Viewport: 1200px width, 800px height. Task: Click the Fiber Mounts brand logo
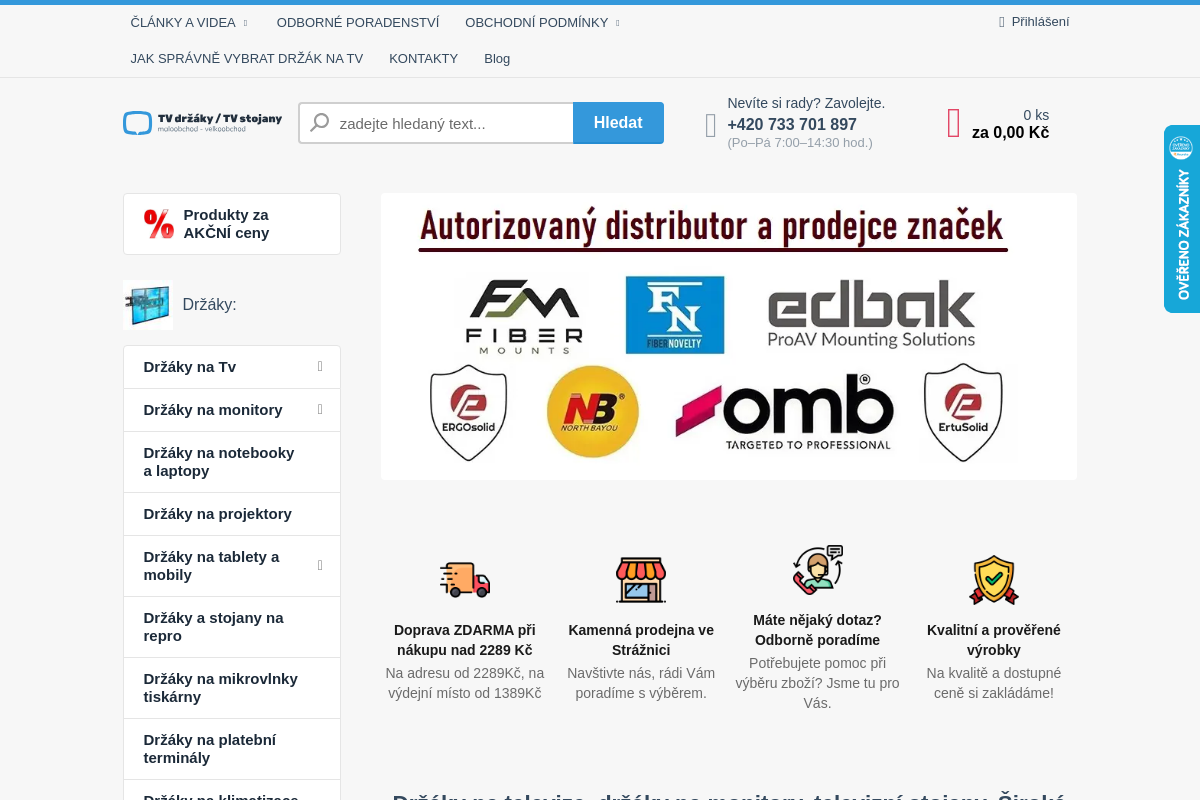(x=524, y=316)
